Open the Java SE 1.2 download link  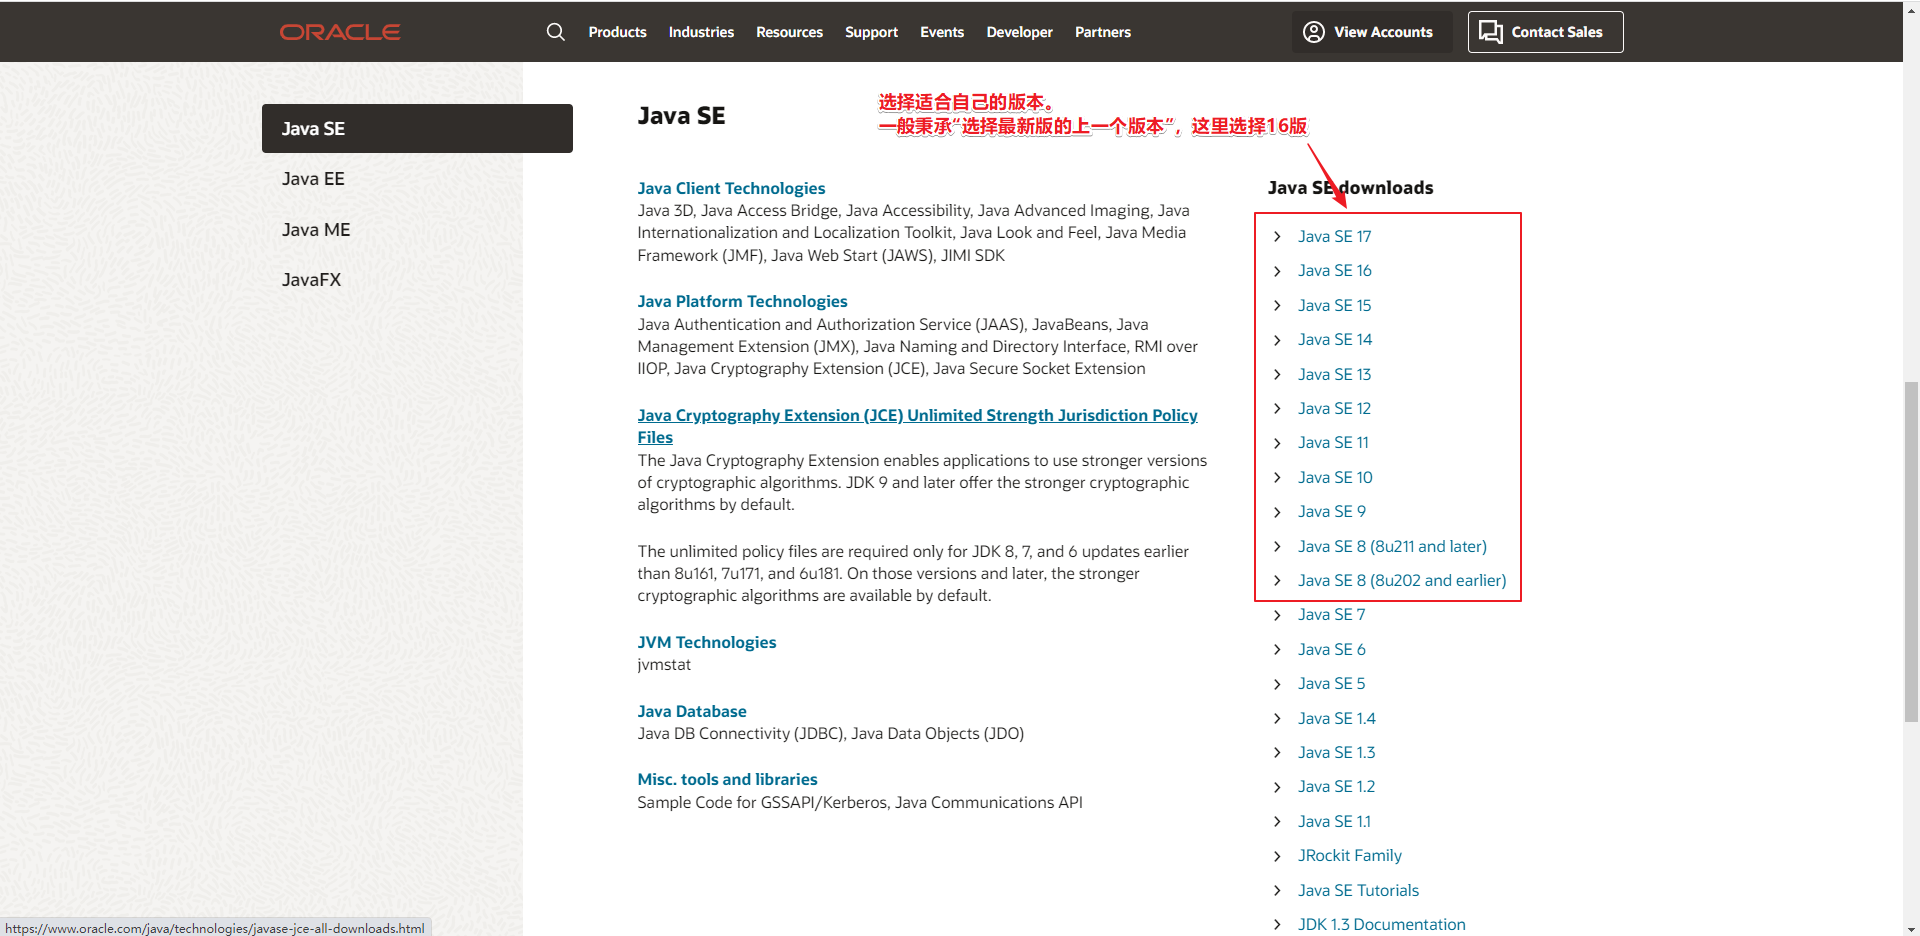click(1337, 786)
